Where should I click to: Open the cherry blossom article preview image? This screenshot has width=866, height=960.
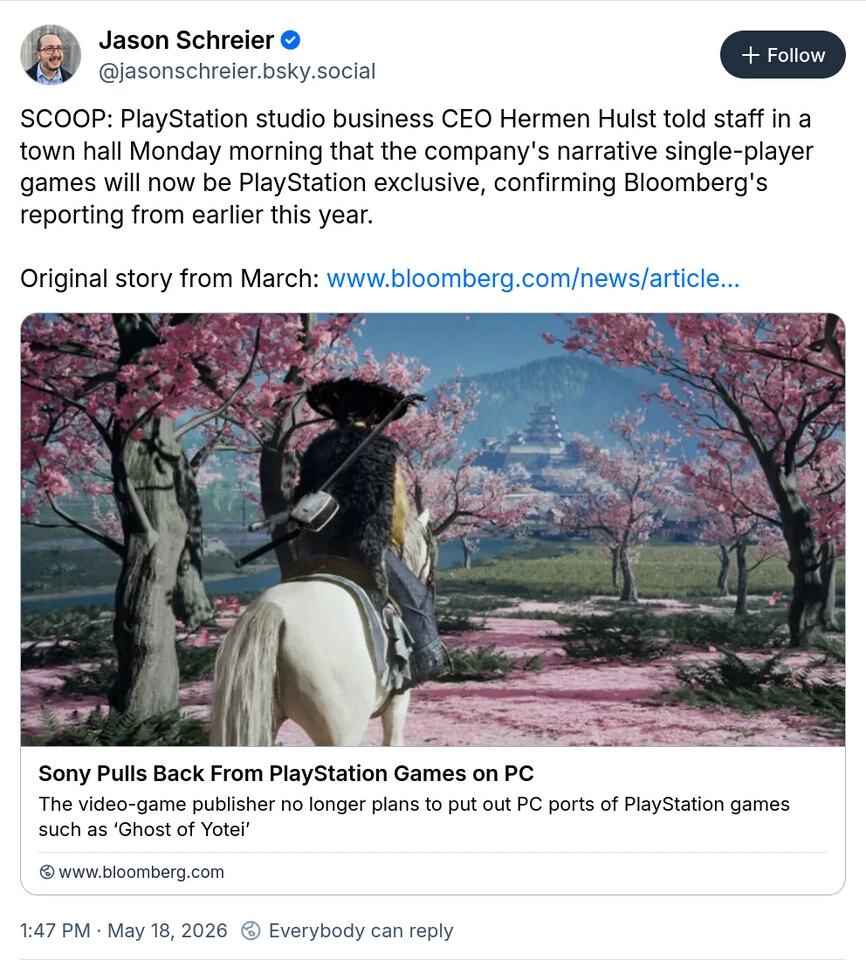click(433, 530)
